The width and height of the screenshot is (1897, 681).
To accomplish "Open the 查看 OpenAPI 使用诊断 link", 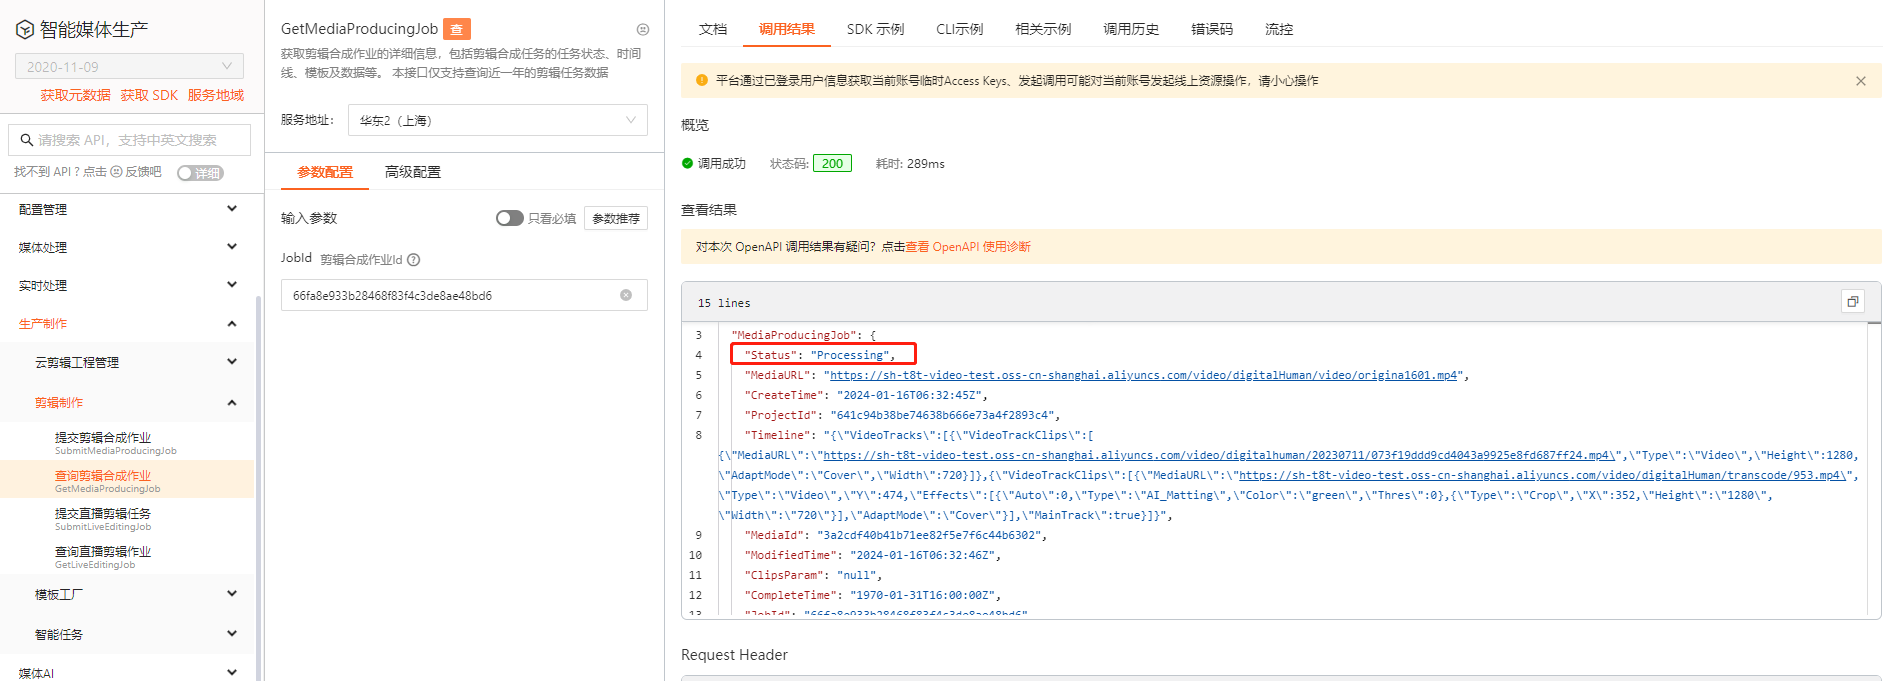I will (x=968, y=247).
